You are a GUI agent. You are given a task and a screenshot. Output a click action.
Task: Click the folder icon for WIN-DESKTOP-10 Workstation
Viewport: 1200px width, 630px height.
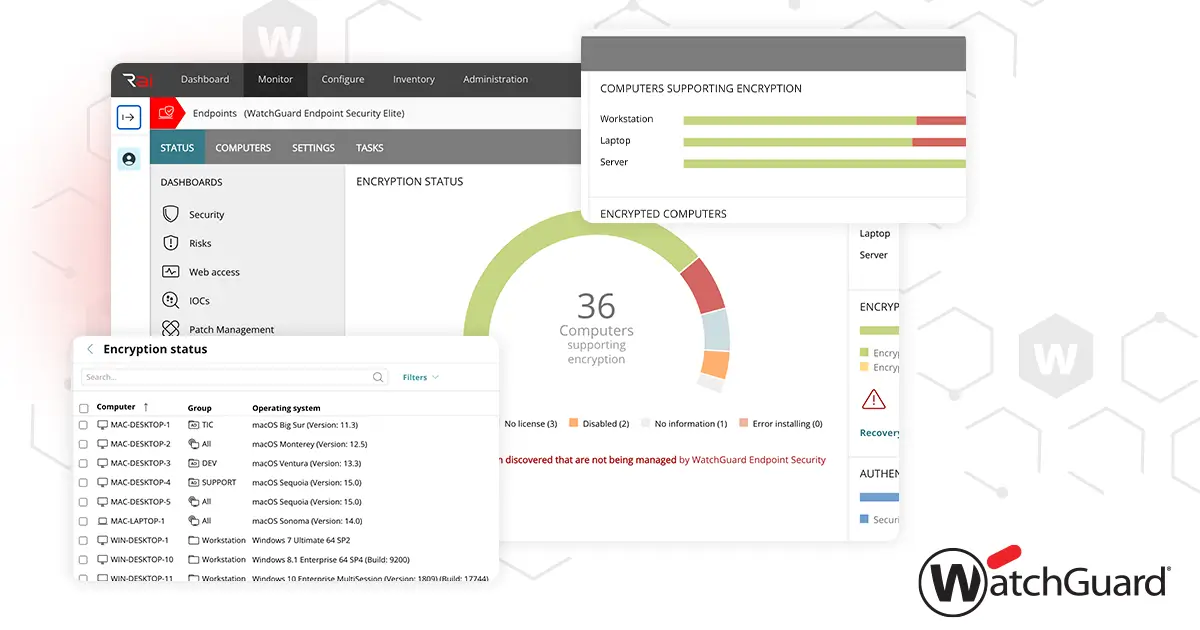click(193, 560)
